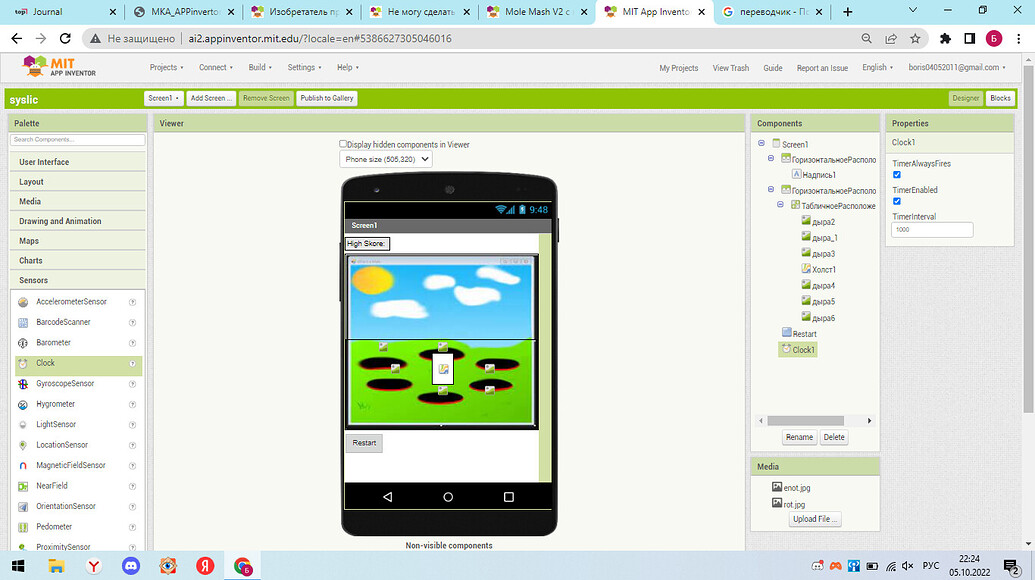
Task: Click the BarcodeScanner component icon
Action: 25,322
